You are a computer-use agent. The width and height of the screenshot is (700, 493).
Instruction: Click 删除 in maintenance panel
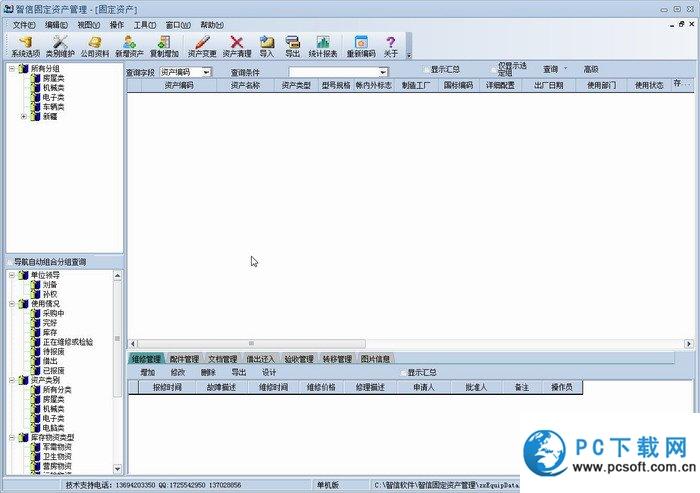pos(208,372)
